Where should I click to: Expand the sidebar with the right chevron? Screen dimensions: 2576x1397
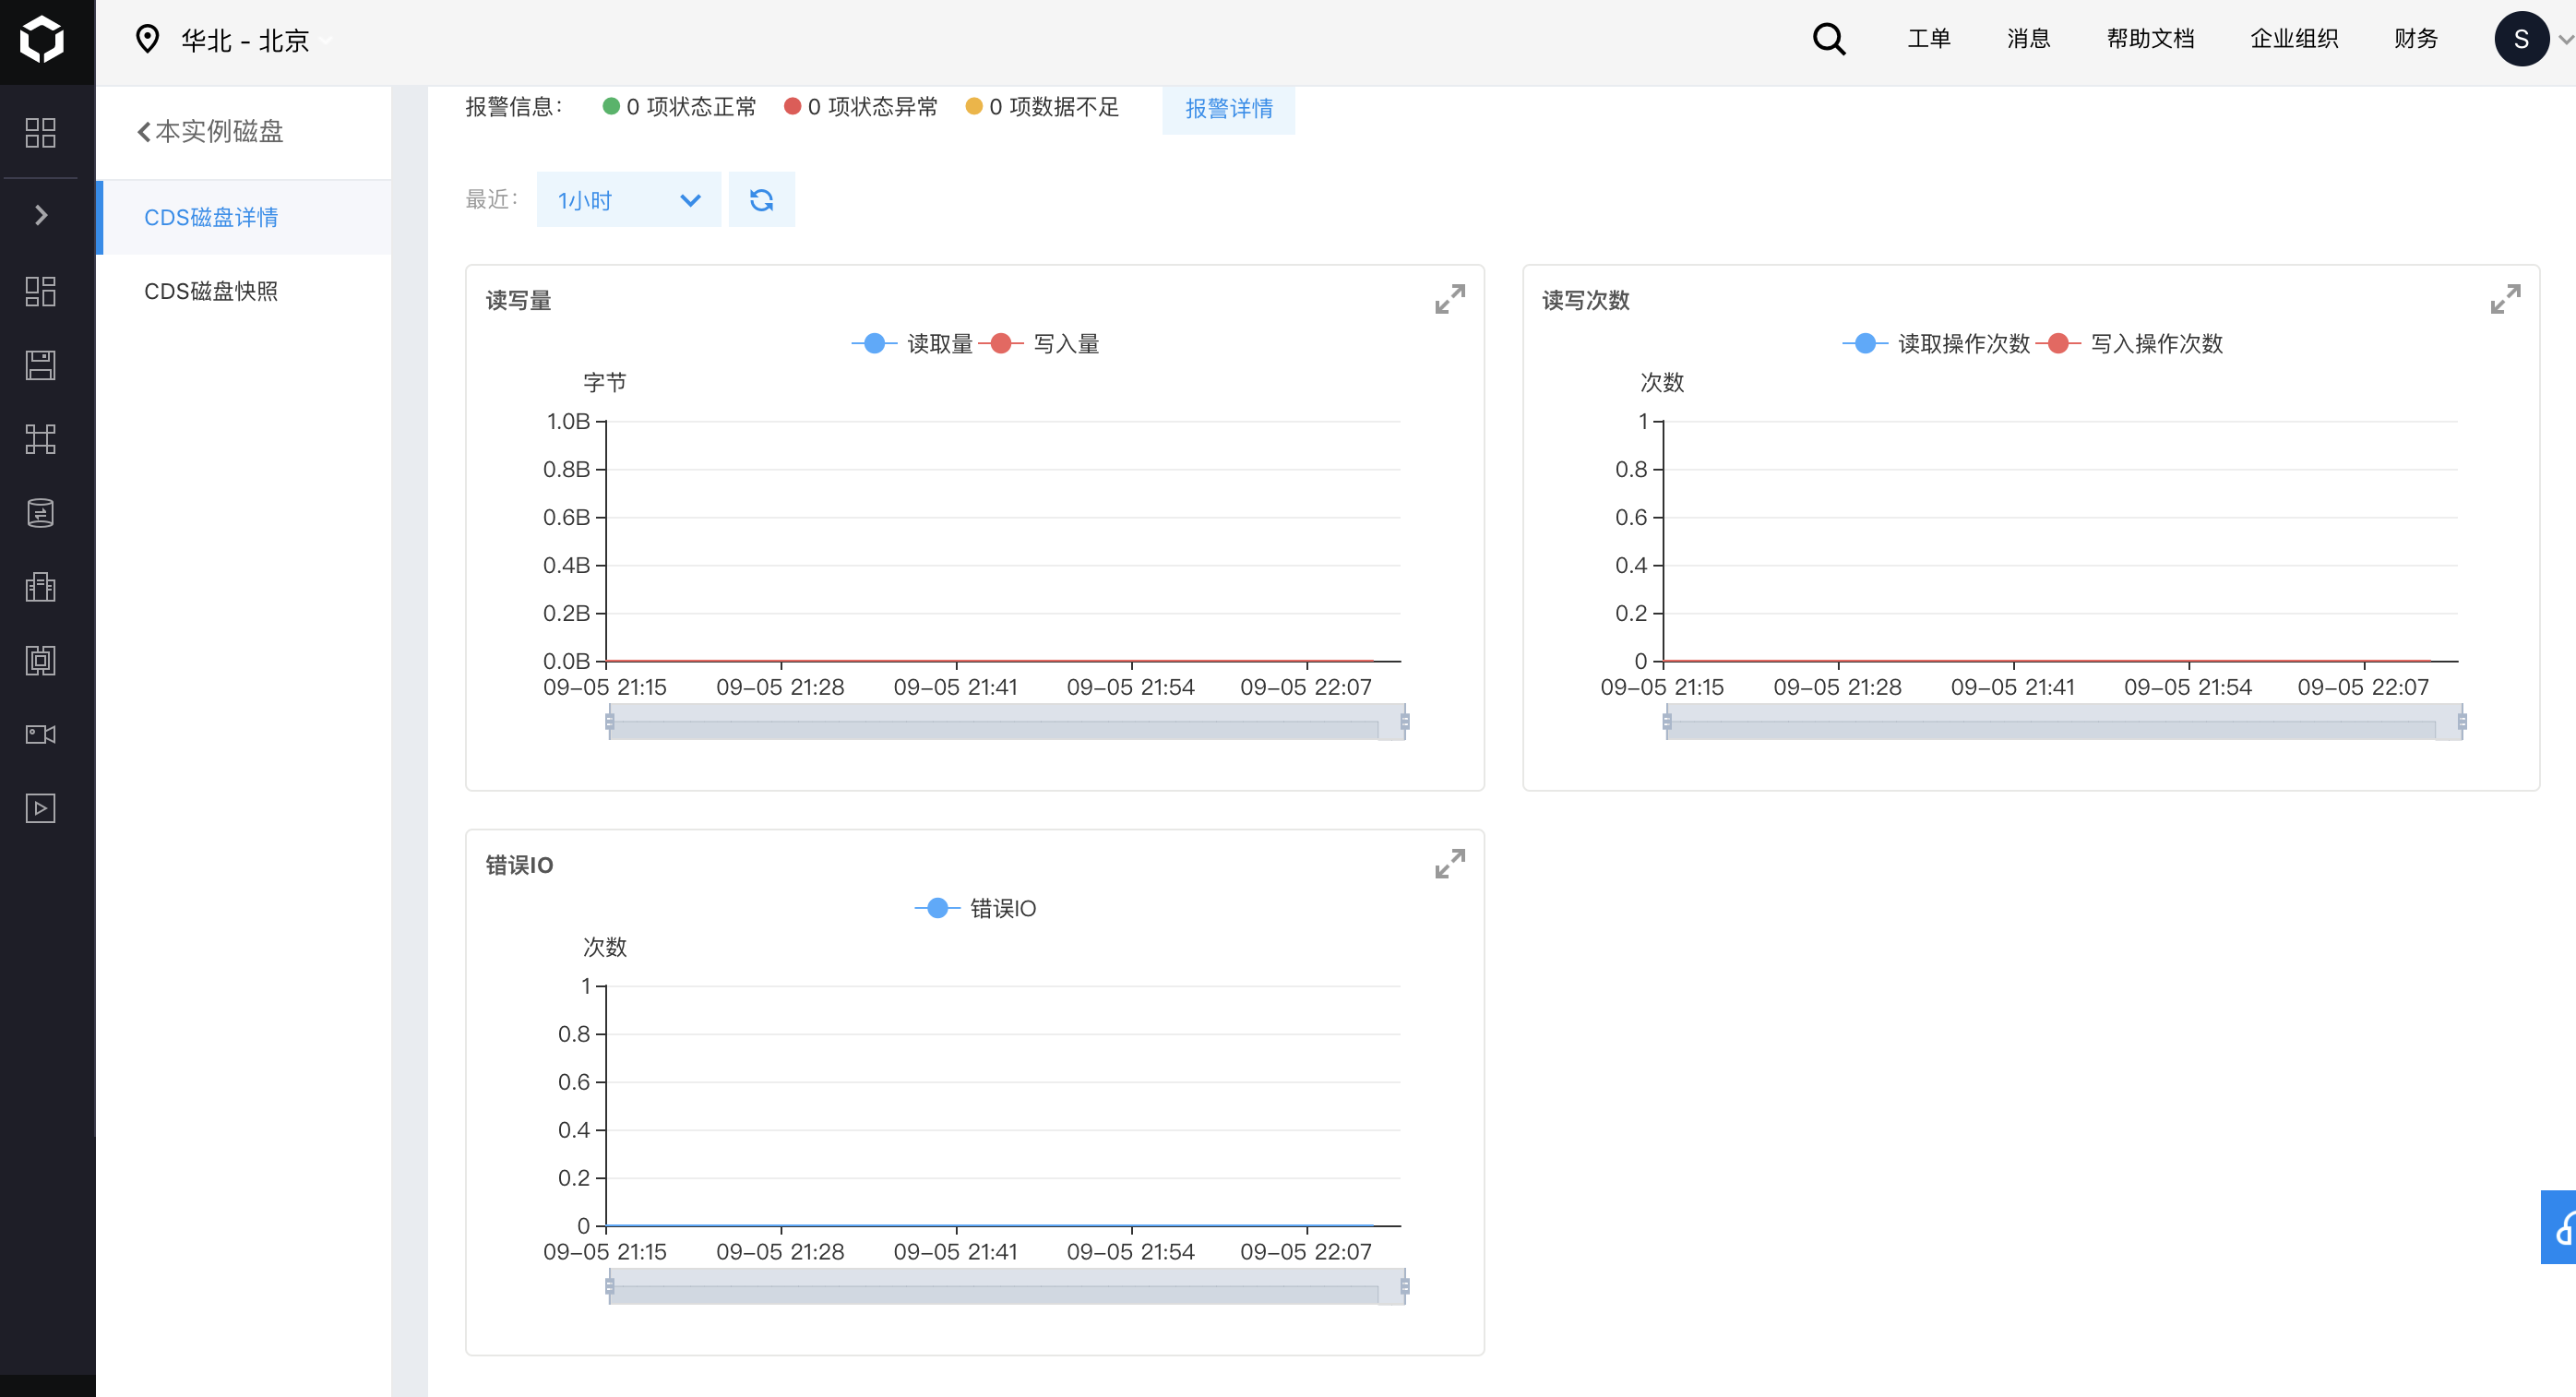tap(41, 215)
